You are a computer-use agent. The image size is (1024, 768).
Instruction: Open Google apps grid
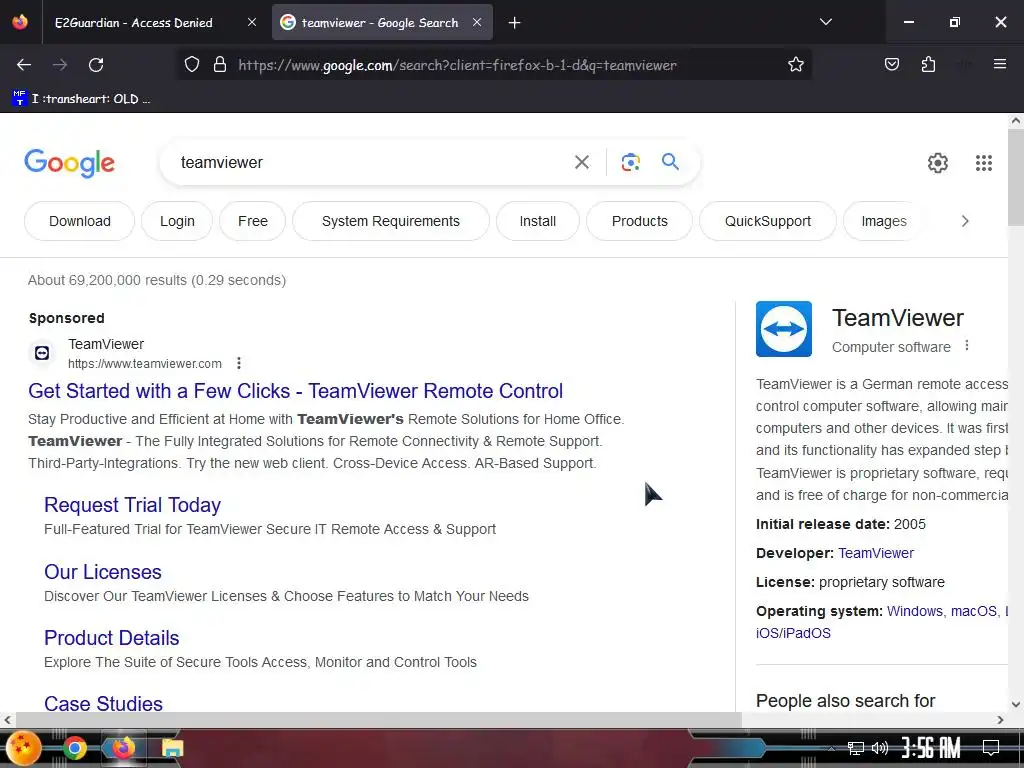tap(984, 163)
